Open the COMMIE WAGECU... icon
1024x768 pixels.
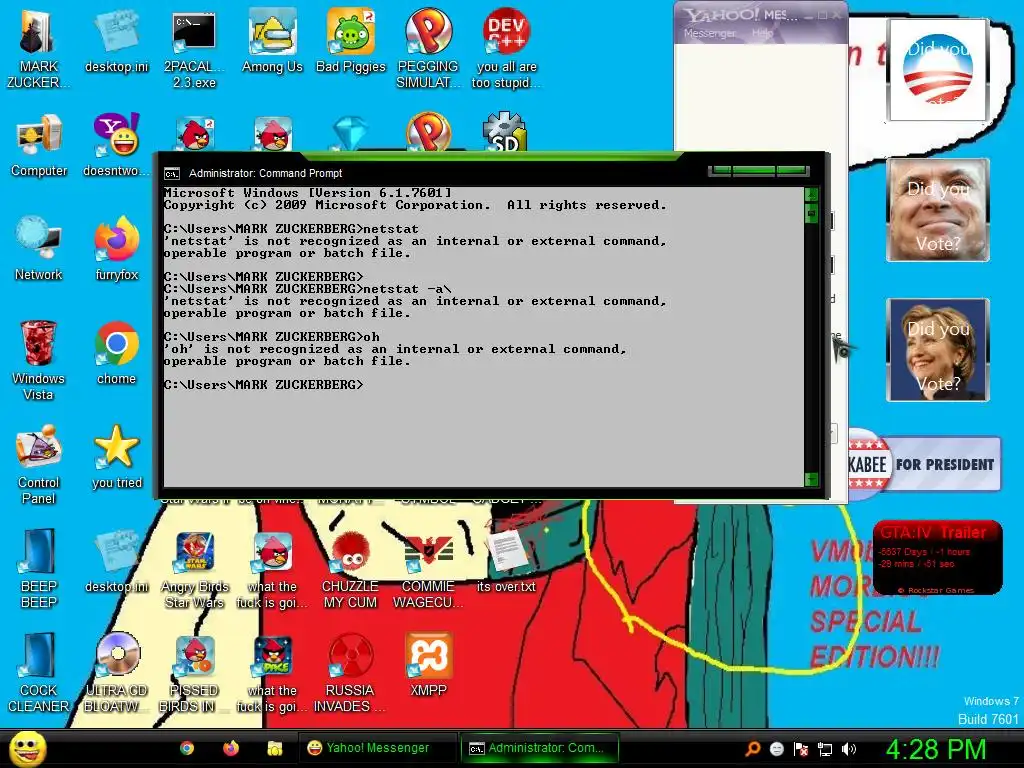[428, 570]
